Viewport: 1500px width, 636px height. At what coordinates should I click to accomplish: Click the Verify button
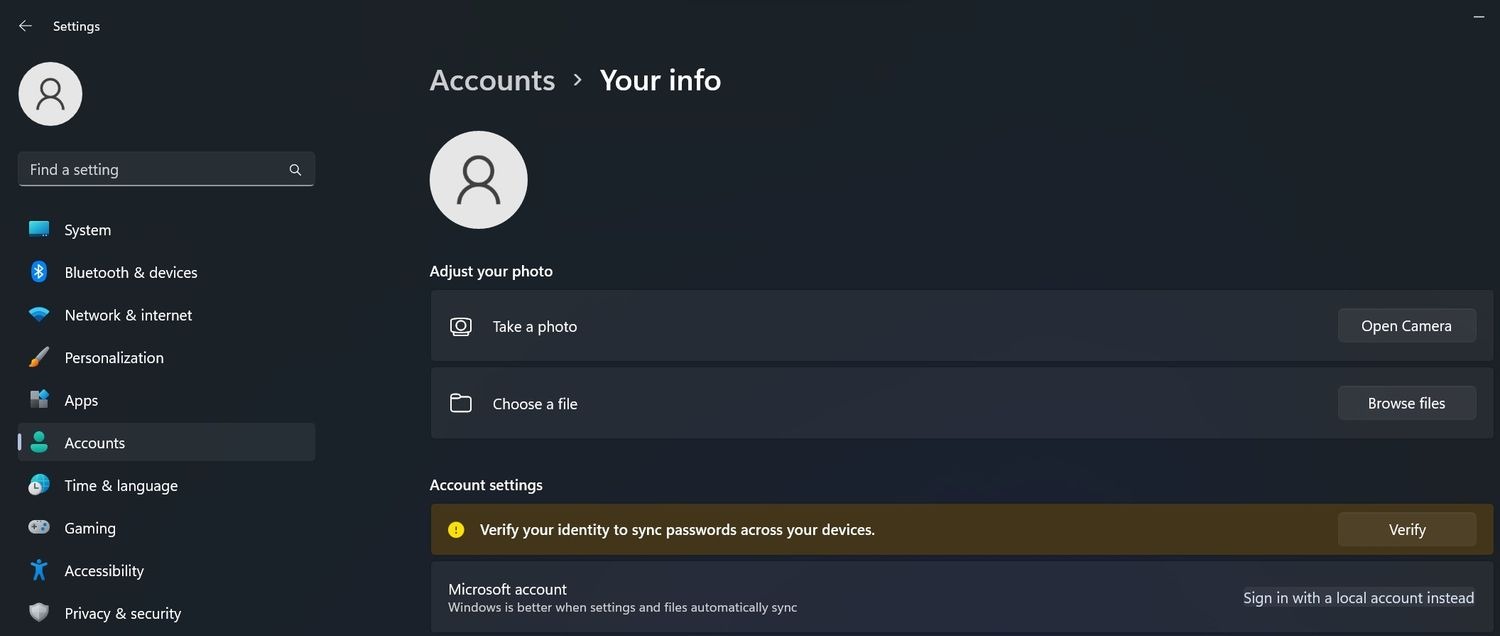(x=1407, y=530)
